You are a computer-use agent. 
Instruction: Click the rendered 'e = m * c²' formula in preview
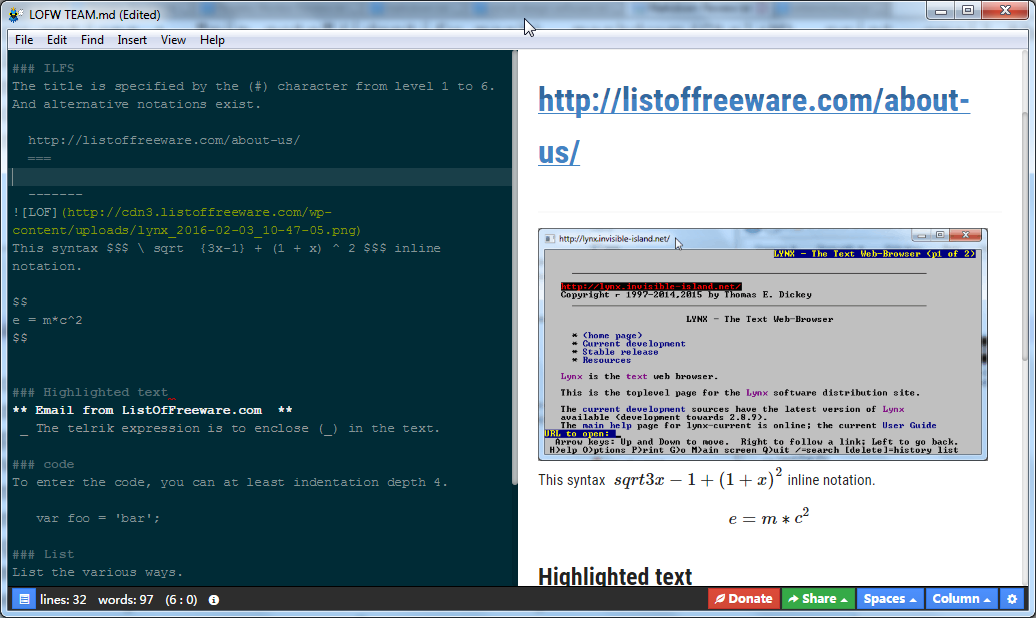point(768,517)
